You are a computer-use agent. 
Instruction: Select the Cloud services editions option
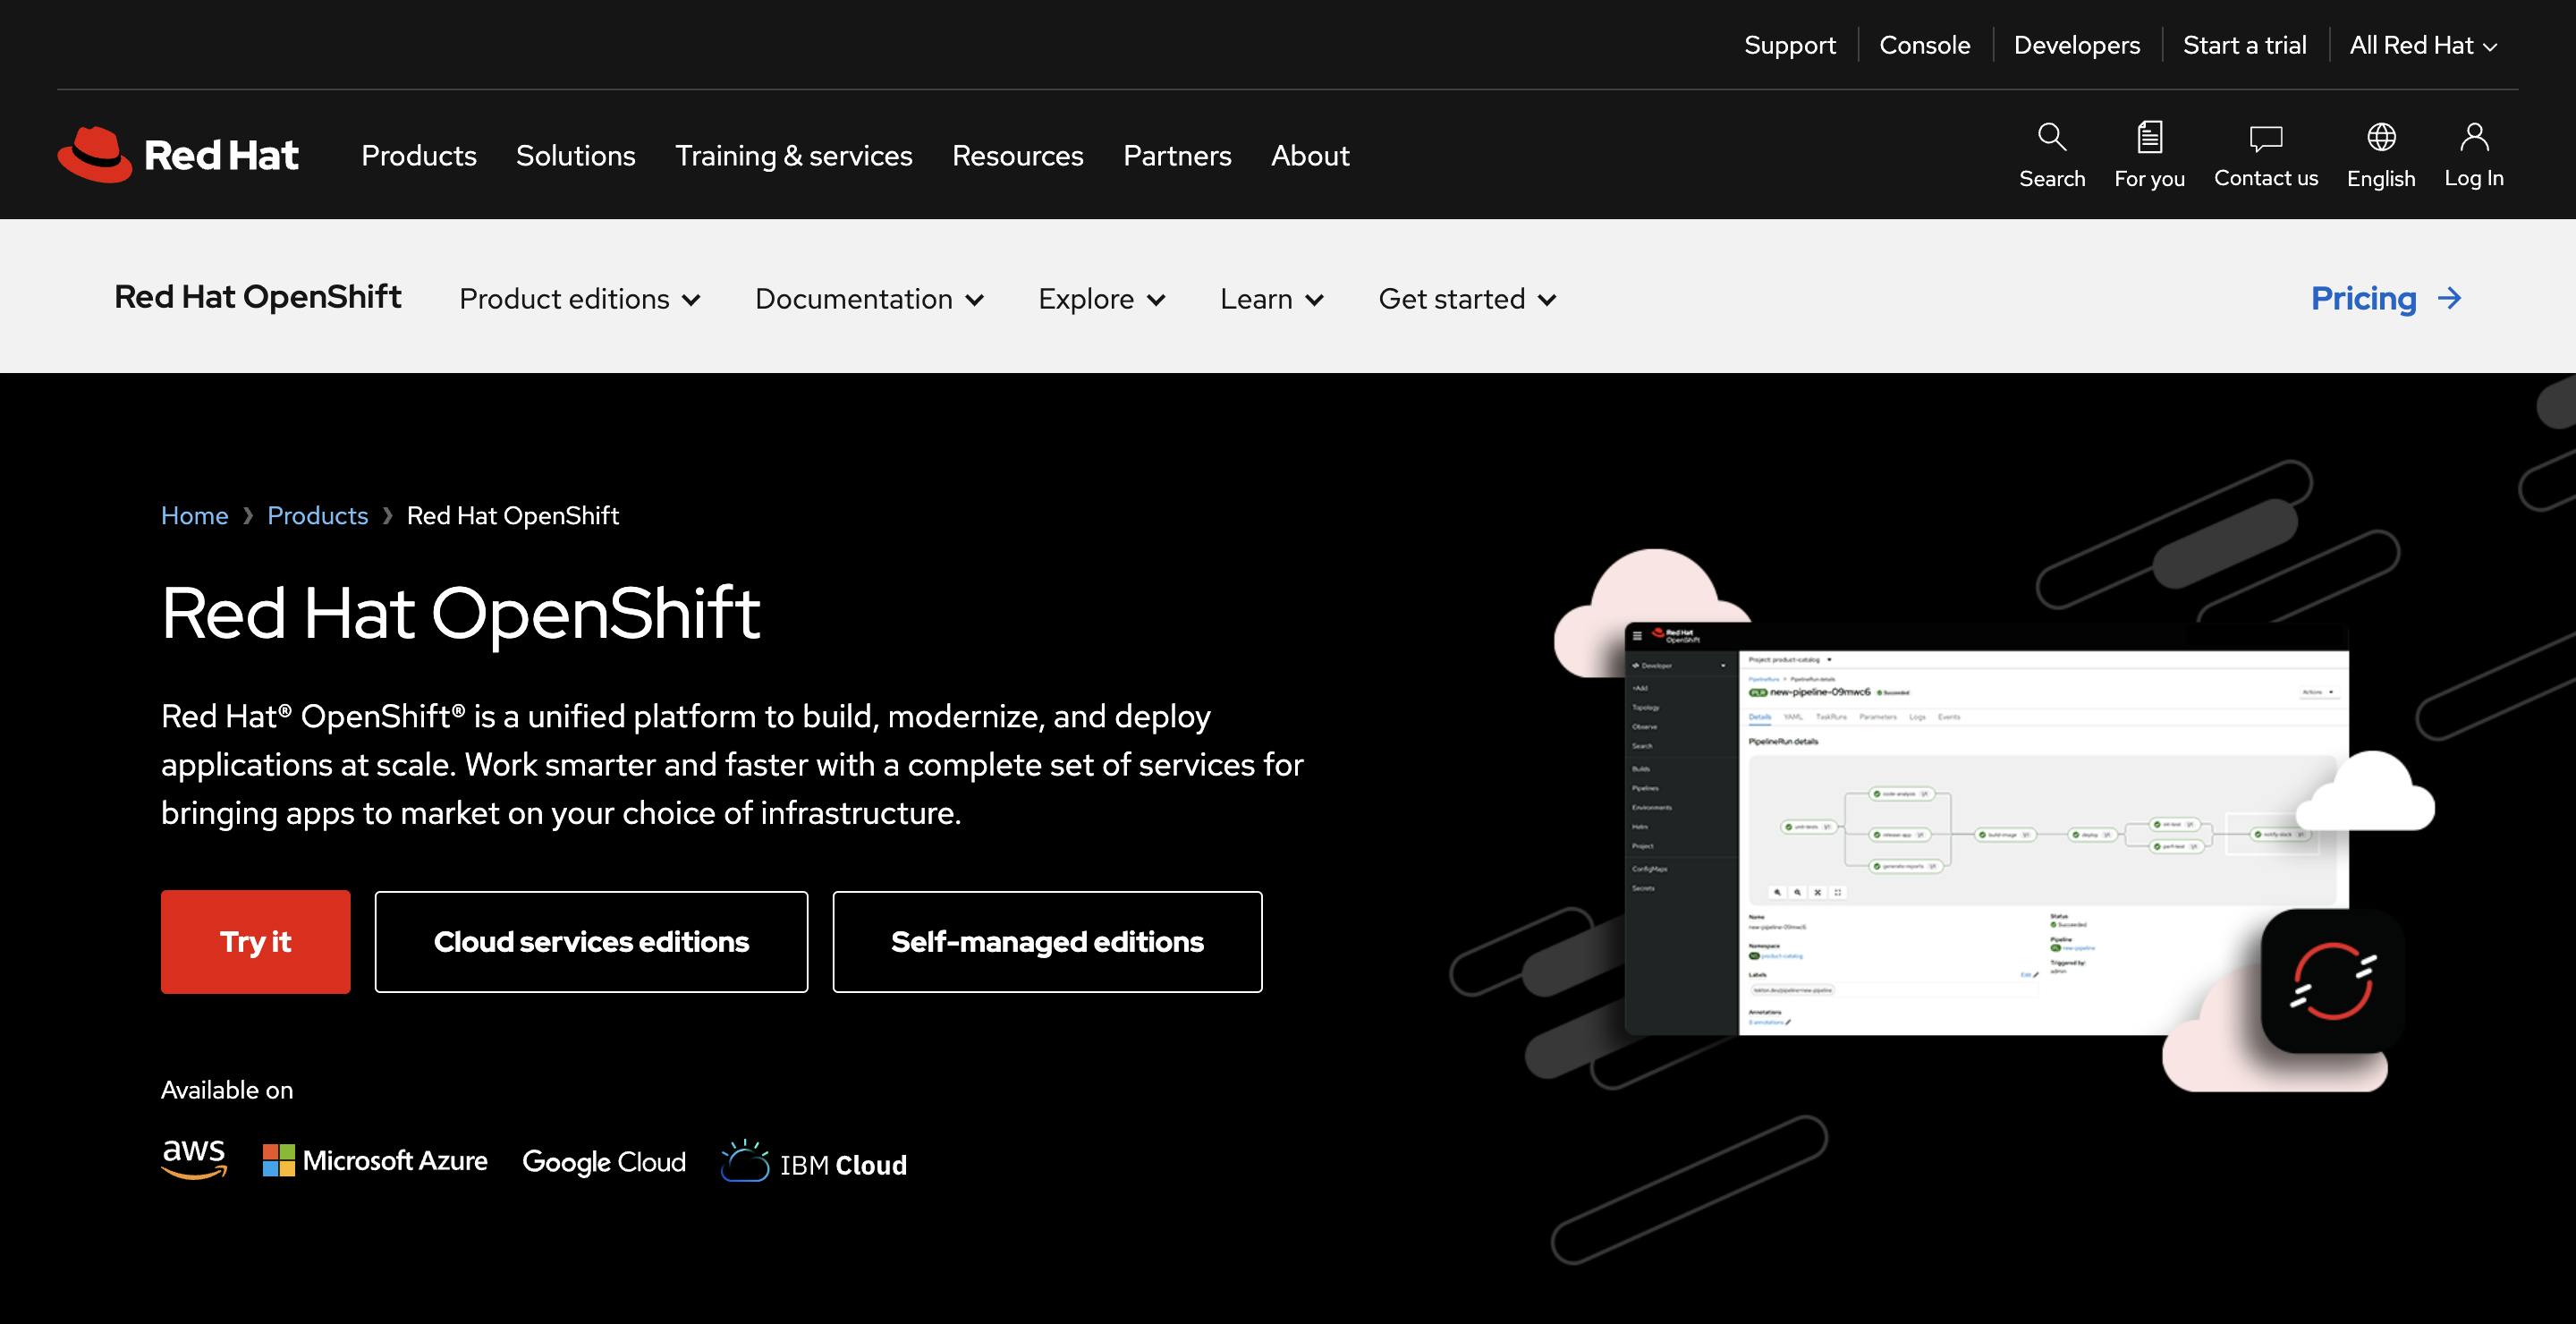[591, 940]
